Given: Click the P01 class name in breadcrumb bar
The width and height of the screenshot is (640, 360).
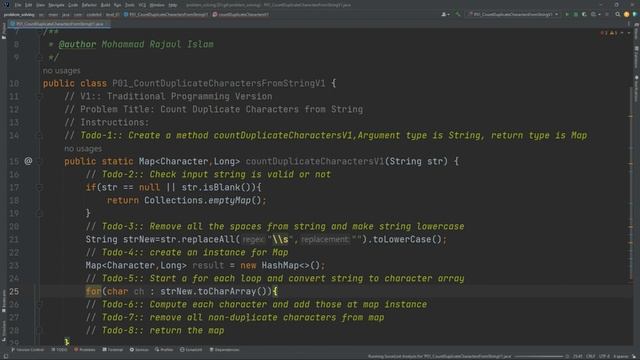Looking at the screenshot, I should 166,15.
